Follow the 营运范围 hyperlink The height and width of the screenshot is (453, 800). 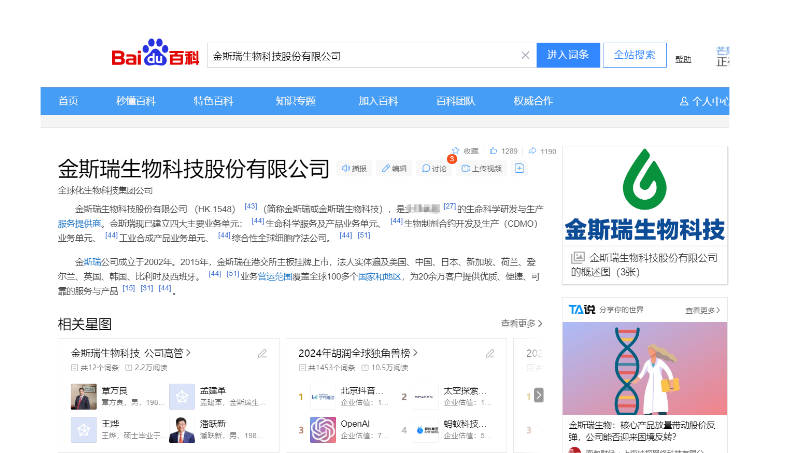274,276
